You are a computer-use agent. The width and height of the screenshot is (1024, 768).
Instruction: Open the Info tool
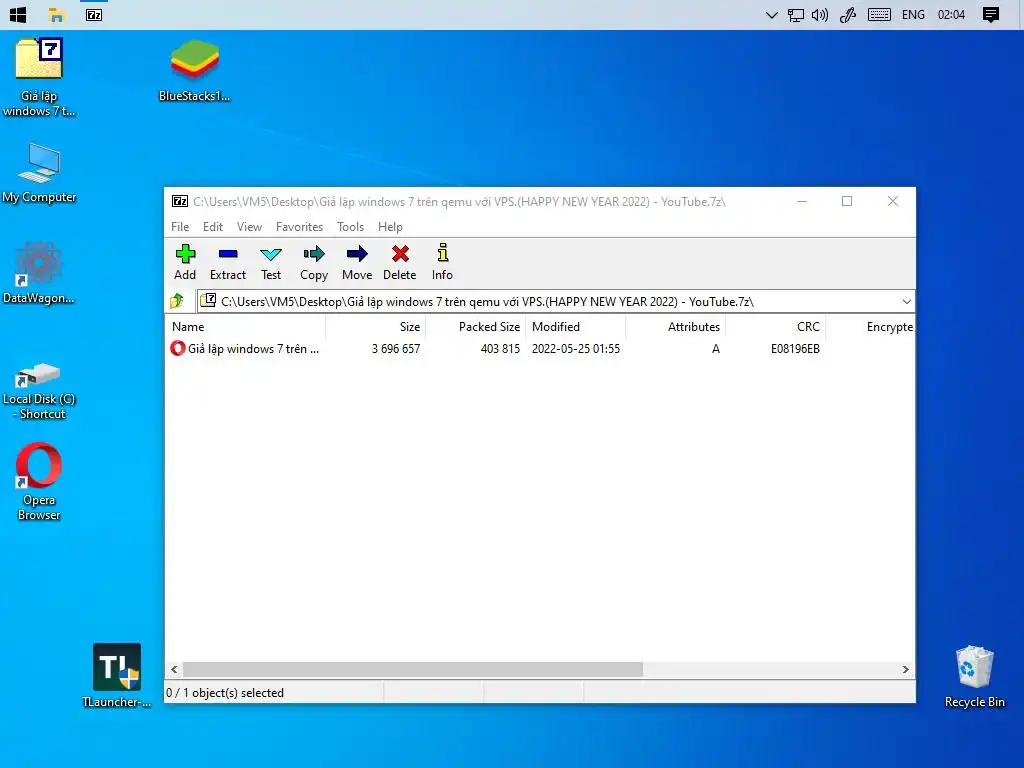(x=442, y=263)
